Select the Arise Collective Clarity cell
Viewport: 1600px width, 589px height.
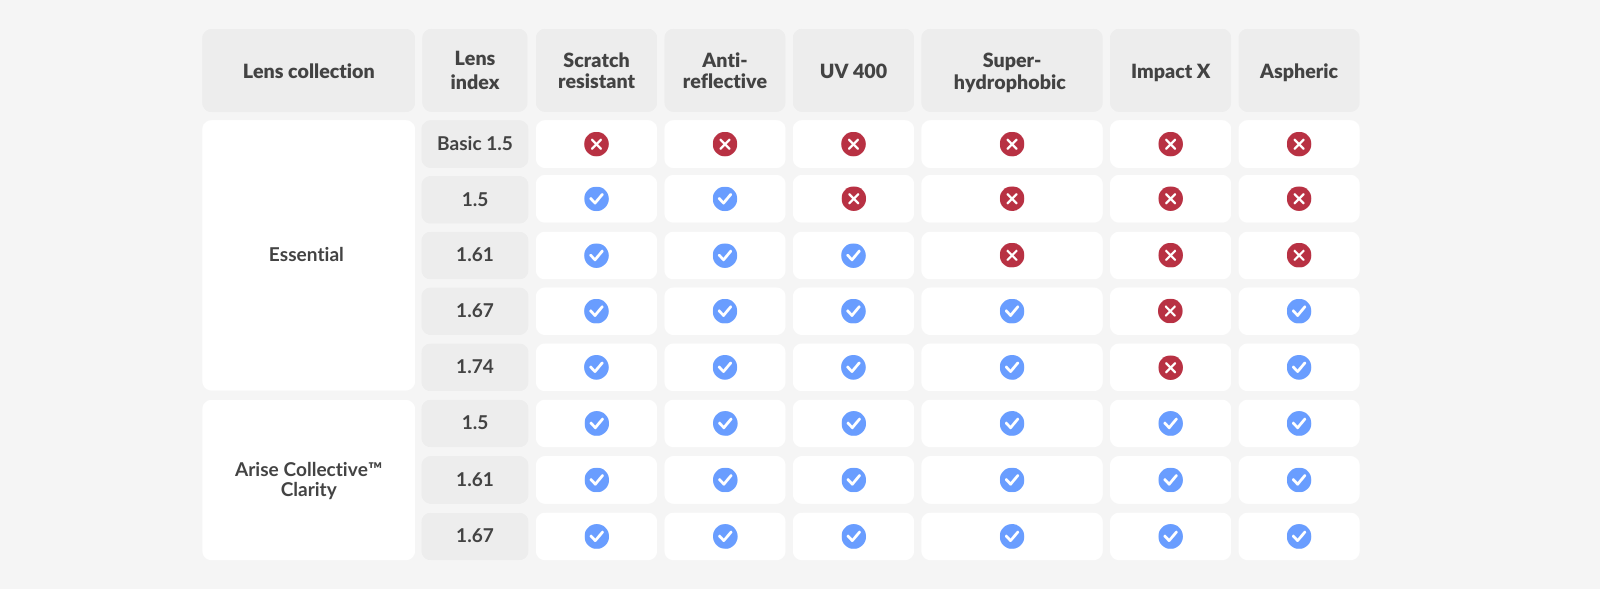coord(308,480)
